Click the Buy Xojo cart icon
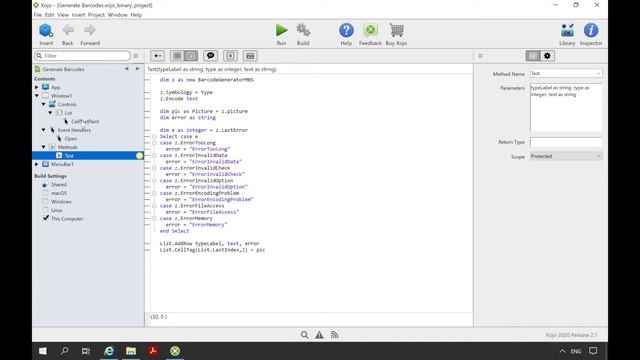 [x=396, y=30]
